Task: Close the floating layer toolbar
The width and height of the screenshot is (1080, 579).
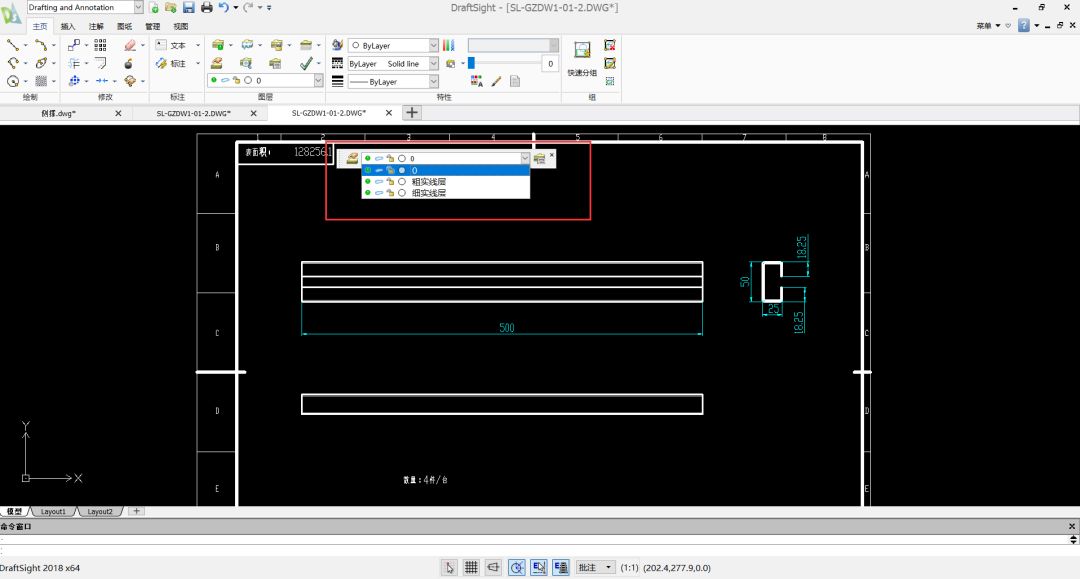Action: coord(552,155)
